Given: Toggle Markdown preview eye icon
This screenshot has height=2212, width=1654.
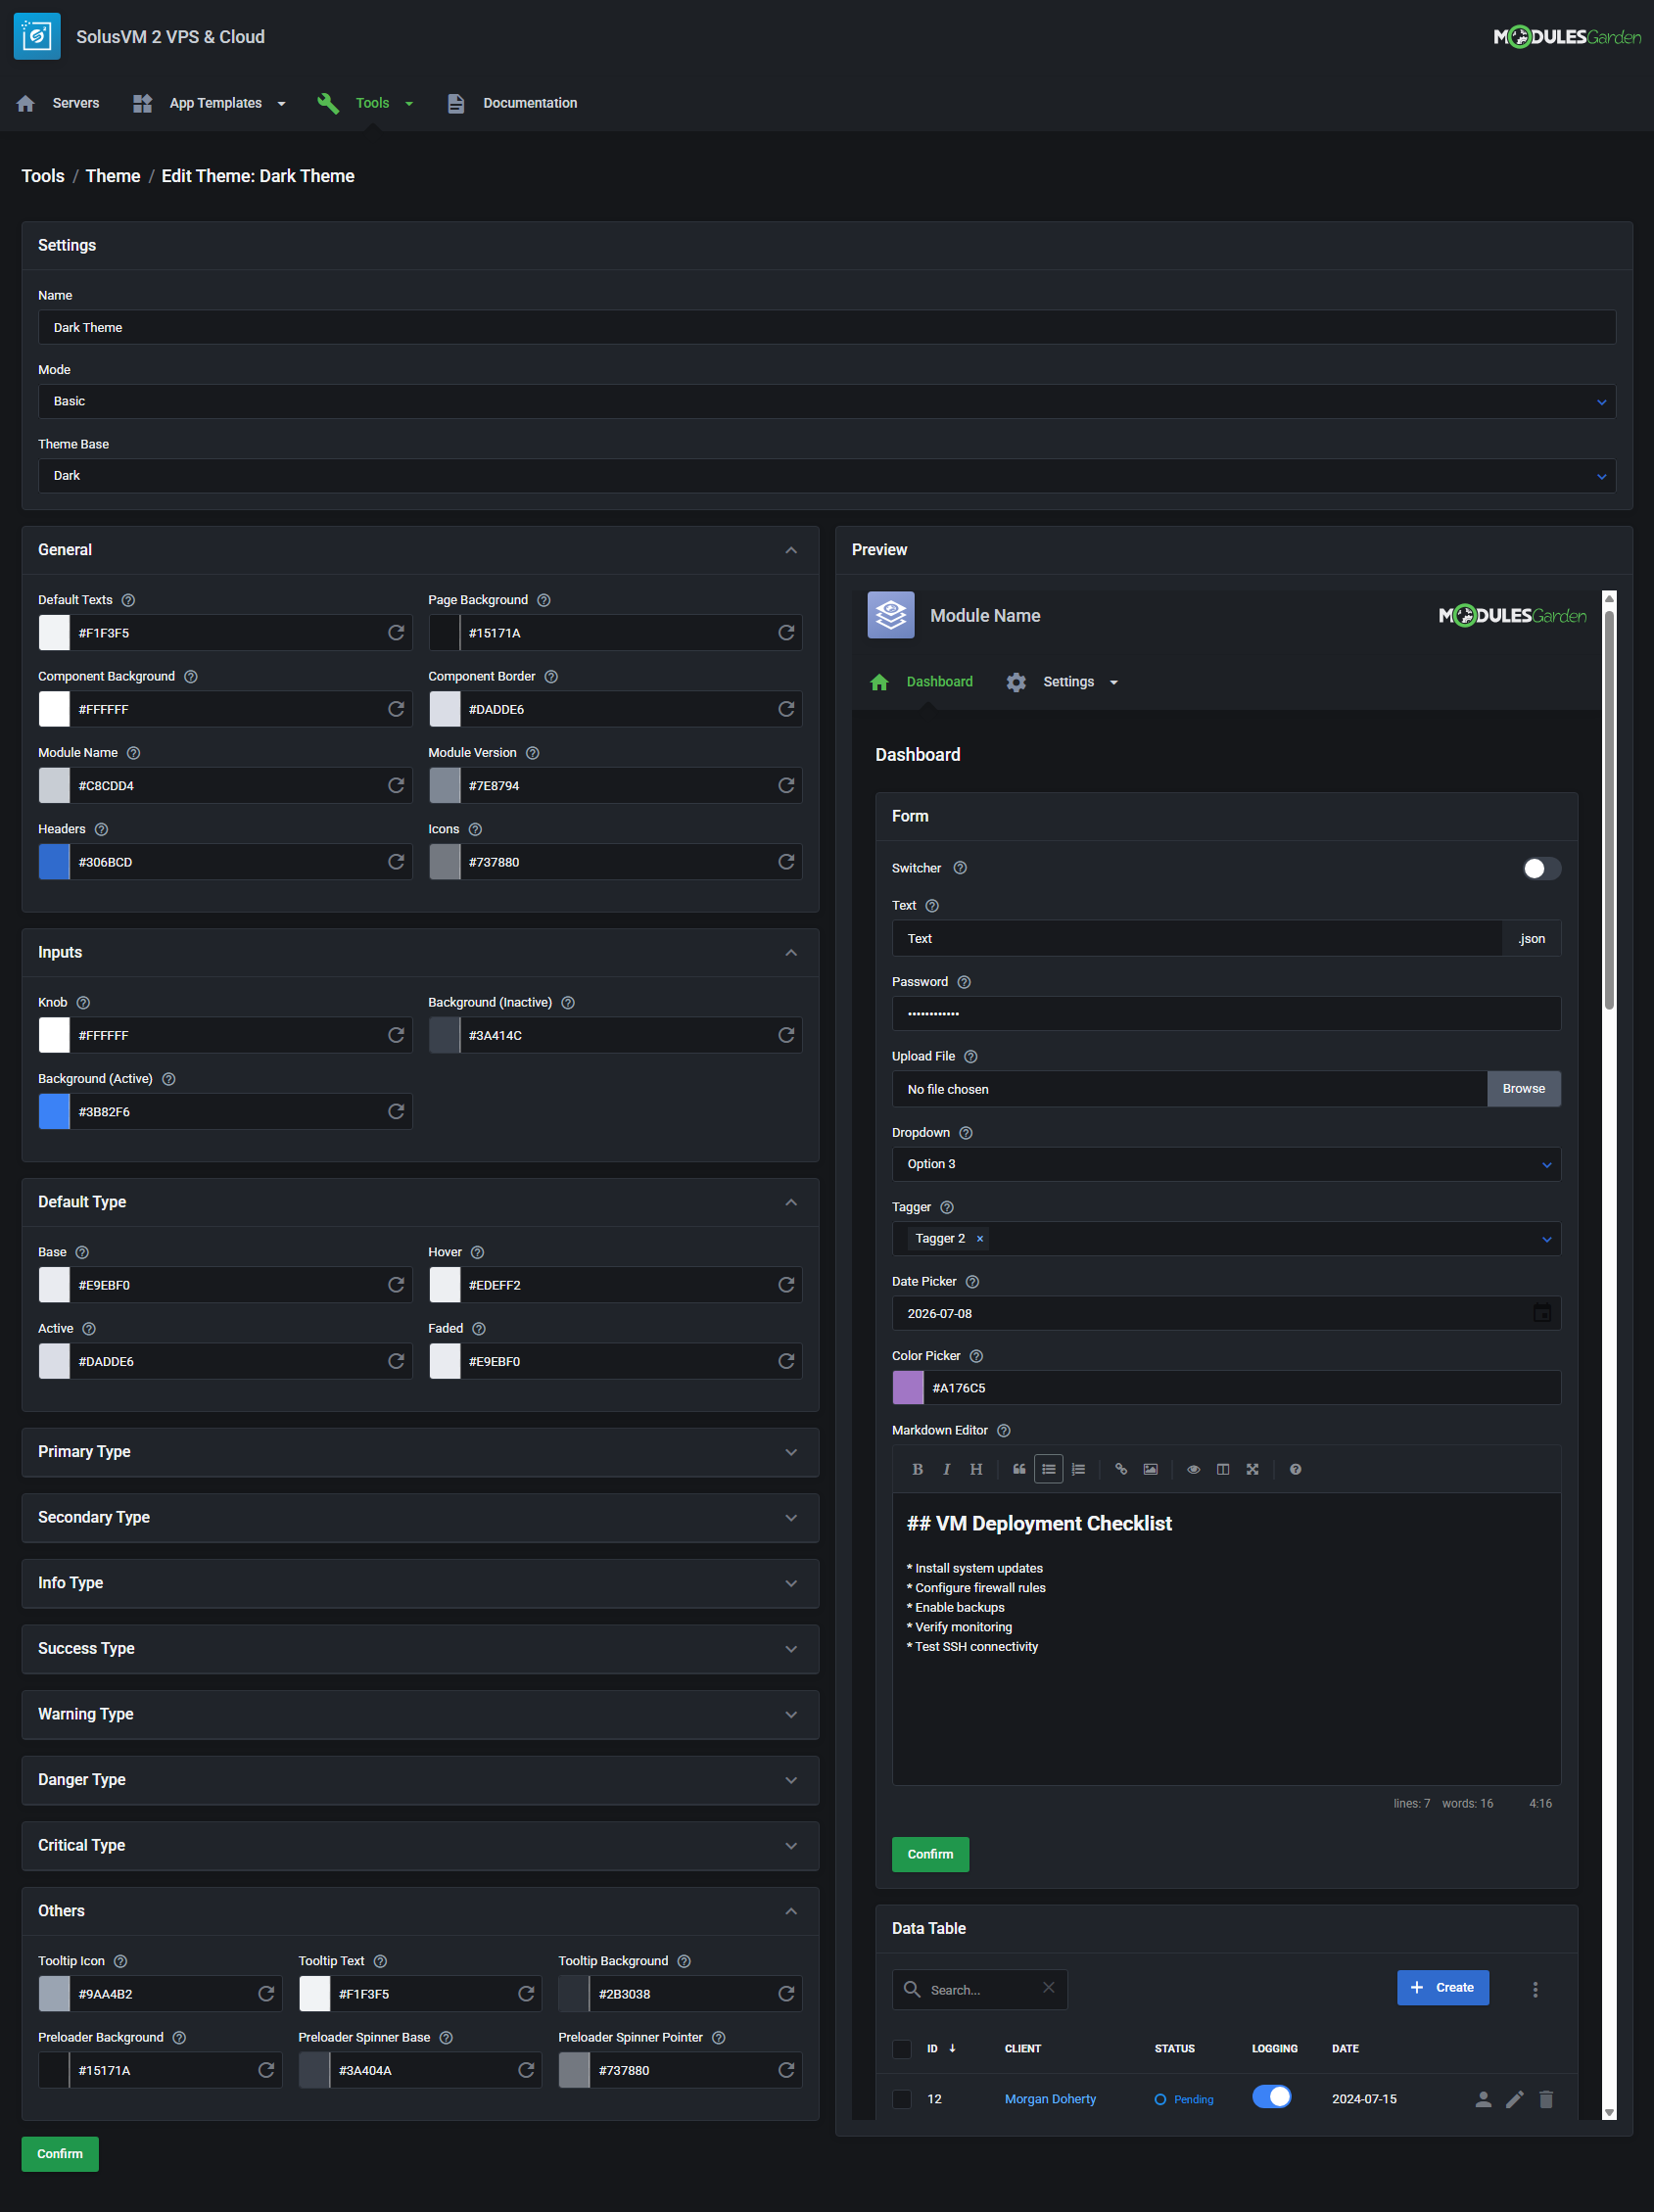Looking at the screenshot, I should point(1193,1469).
